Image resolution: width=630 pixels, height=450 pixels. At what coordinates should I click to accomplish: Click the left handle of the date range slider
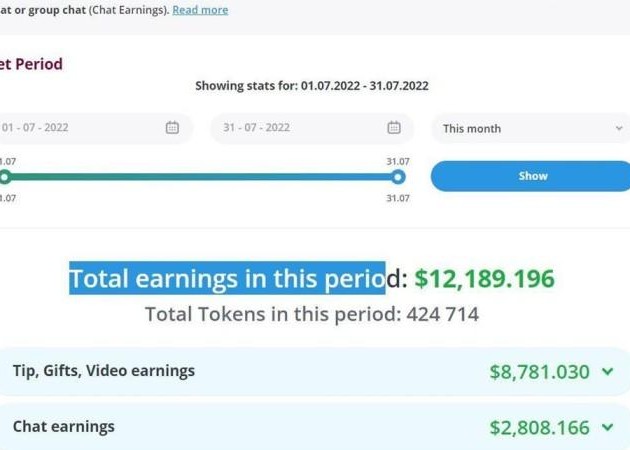[4, 177]
